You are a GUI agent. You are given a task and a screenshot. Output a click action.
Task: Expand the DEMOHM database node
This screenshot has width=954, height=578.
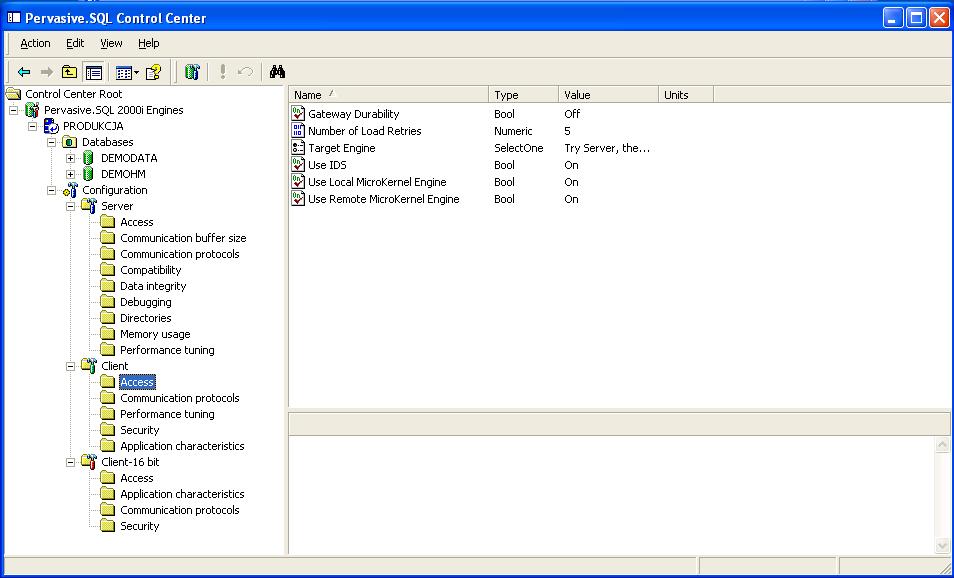(71, 175)
